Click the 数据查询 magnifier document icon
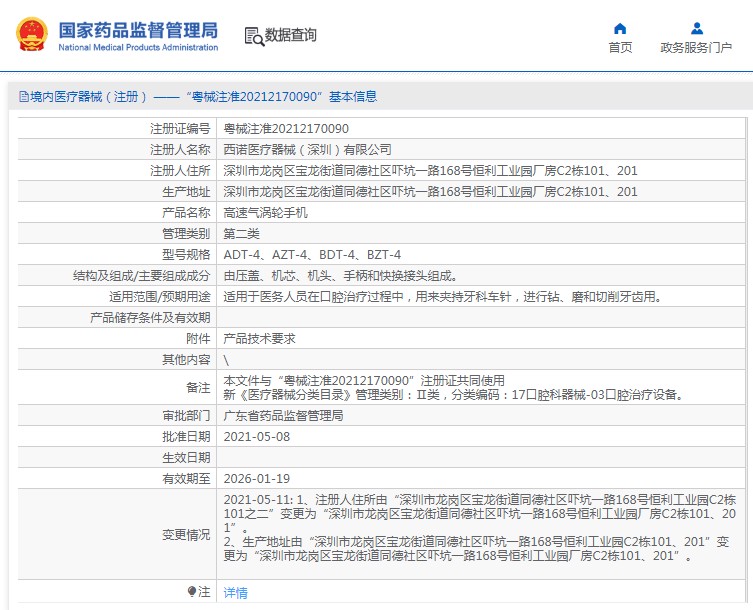This screenshot has height=610, width=753. coord(253,36)
